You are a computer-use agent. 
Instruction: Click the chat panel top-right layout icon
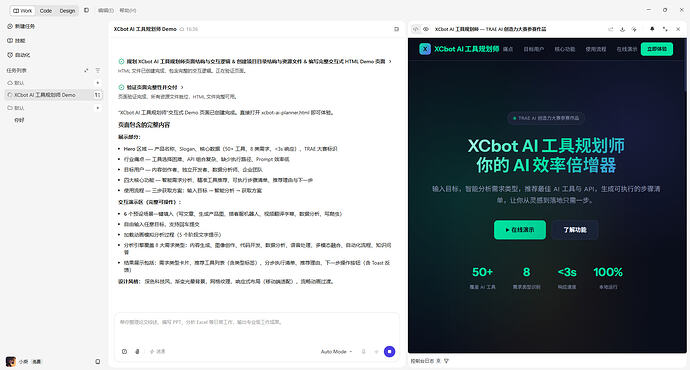click(x=396, y=29)
